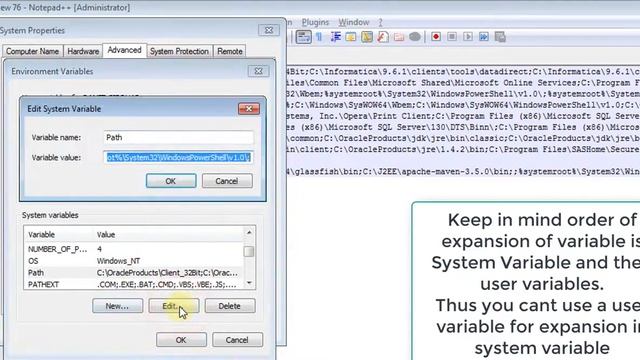640x360 pixels.
Task: Confirm Edit System Variable with OK
Action: [171, 181]
